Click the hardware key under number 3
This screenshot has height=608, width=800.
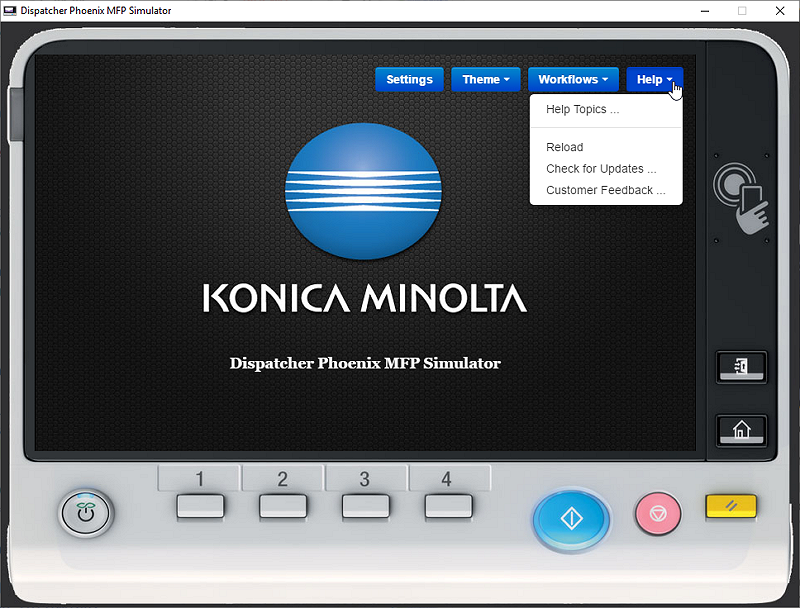click(365, 506)
